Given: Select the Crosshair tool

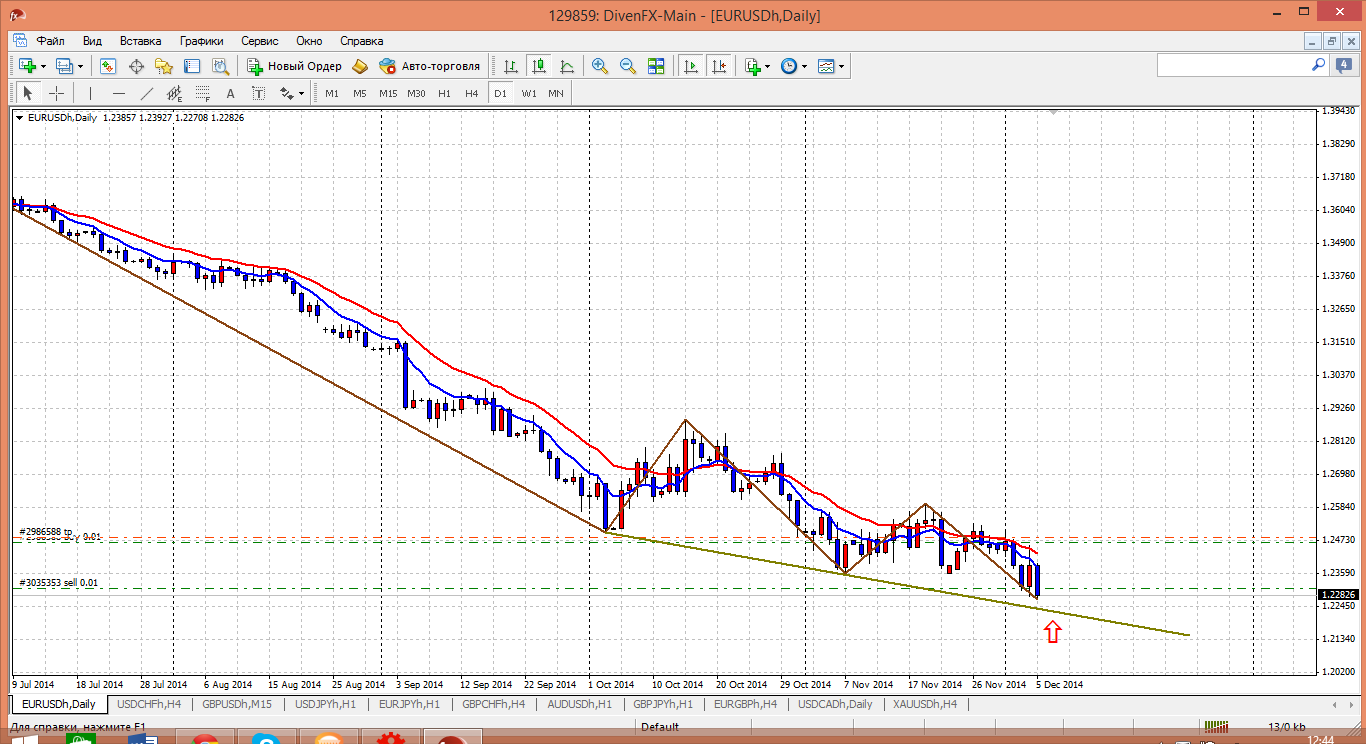Looking at the screenshot, I should click(57, 93).
